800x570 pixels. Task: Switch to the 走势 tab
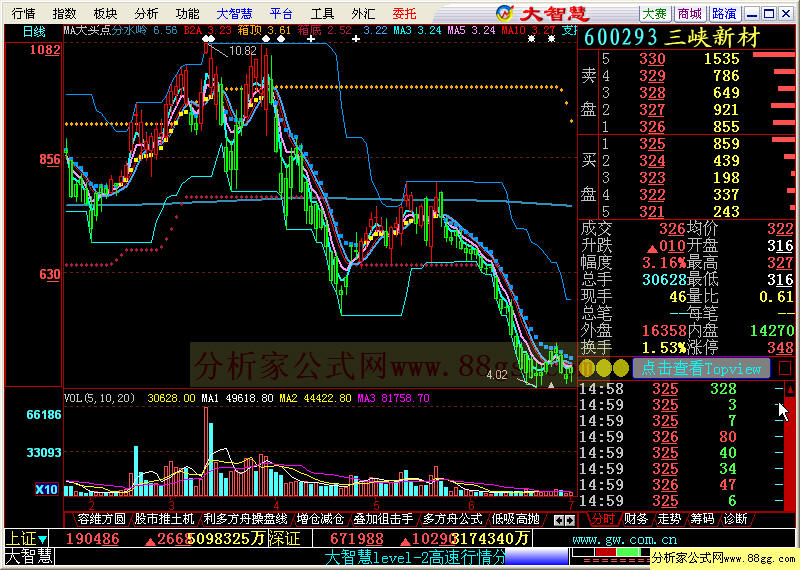[669, 519]
